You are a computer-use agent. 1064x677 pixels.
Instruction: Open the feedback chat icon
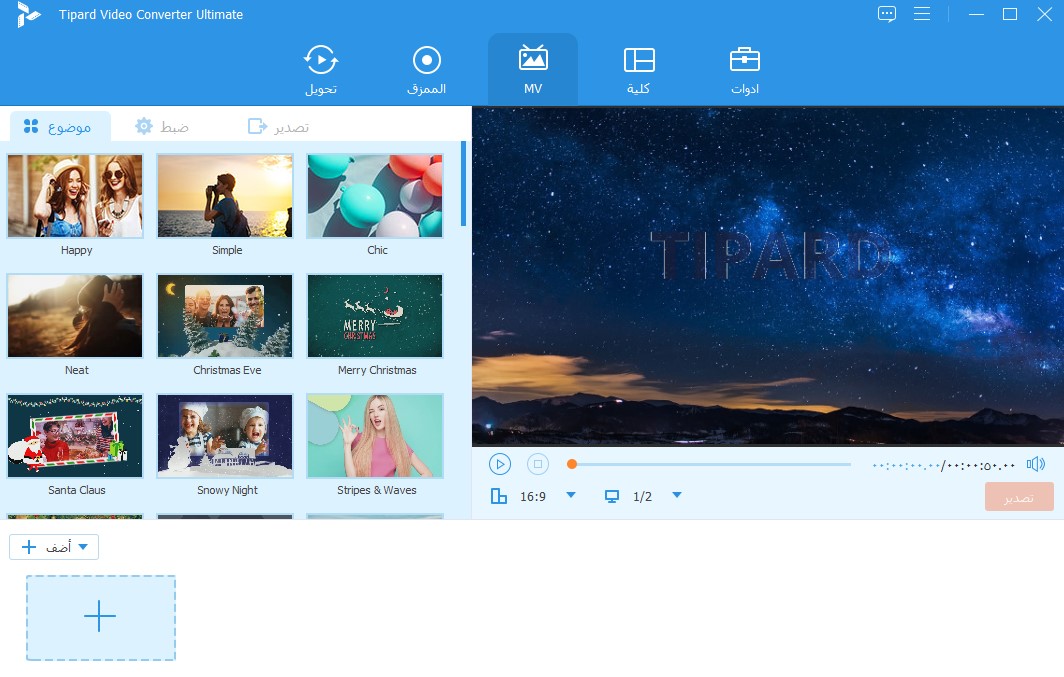pyautogui.click(x=886, y=14)
